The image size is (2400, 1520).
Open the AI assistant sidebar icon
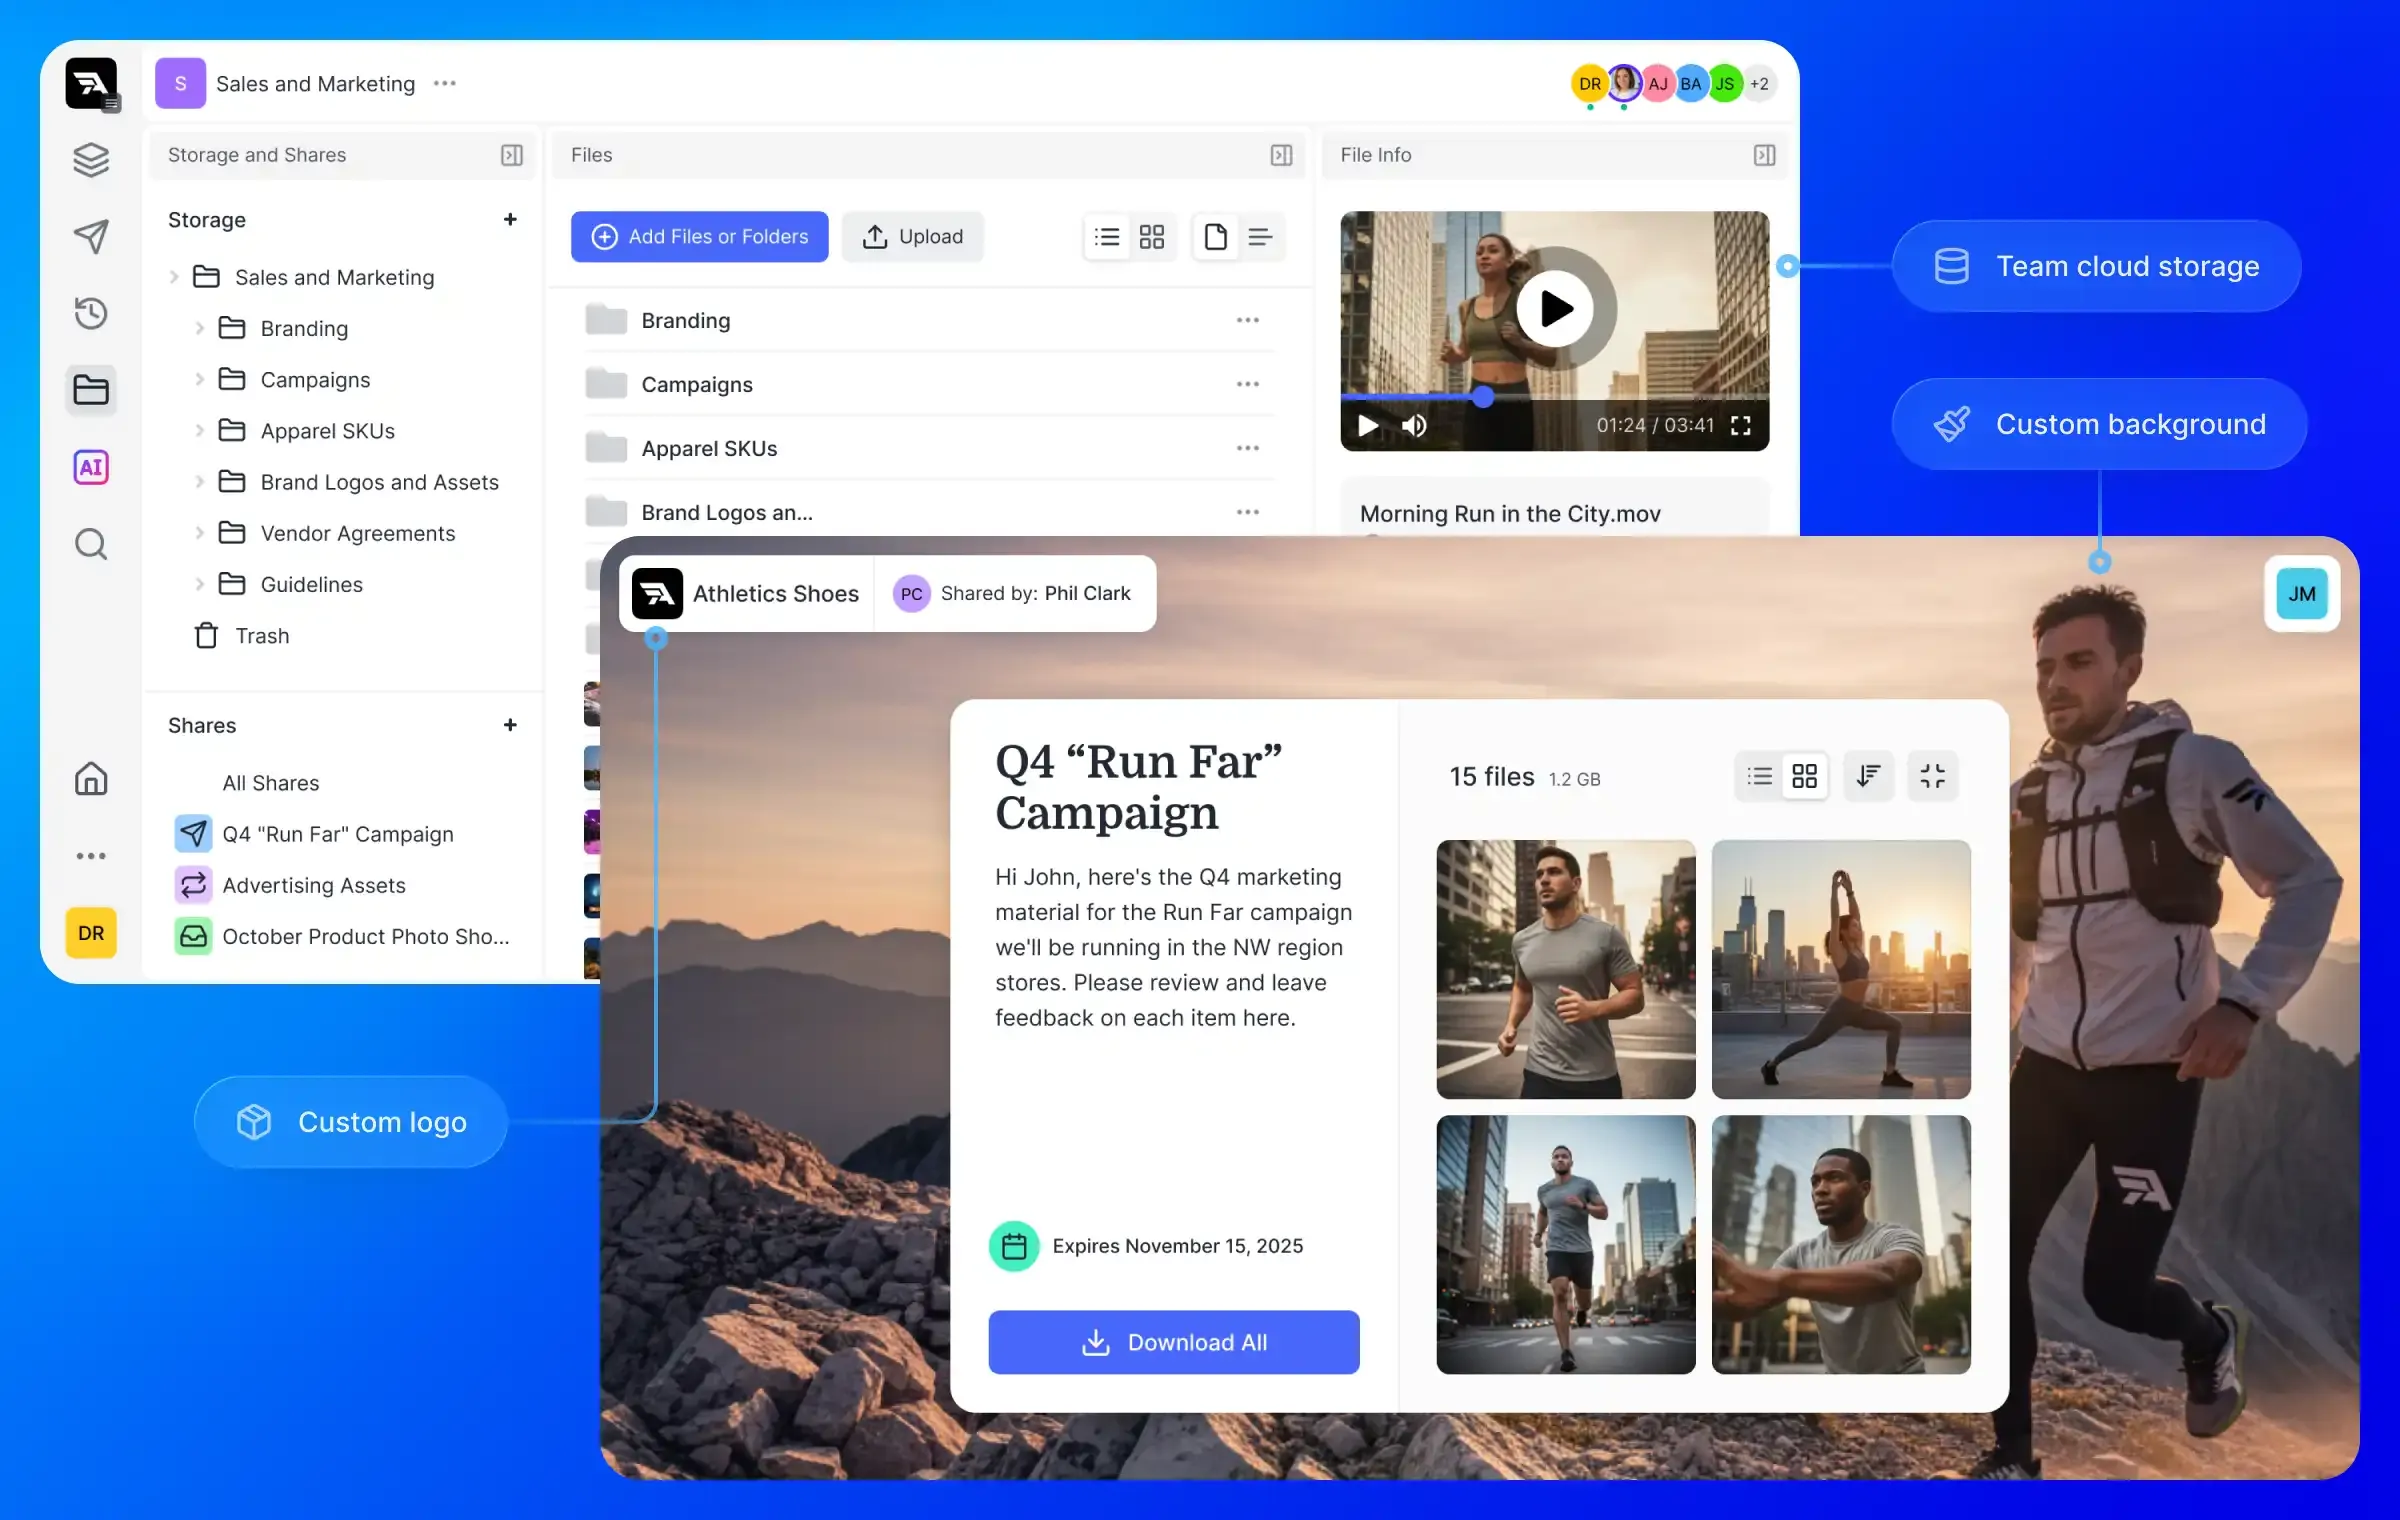click(91, 467)
